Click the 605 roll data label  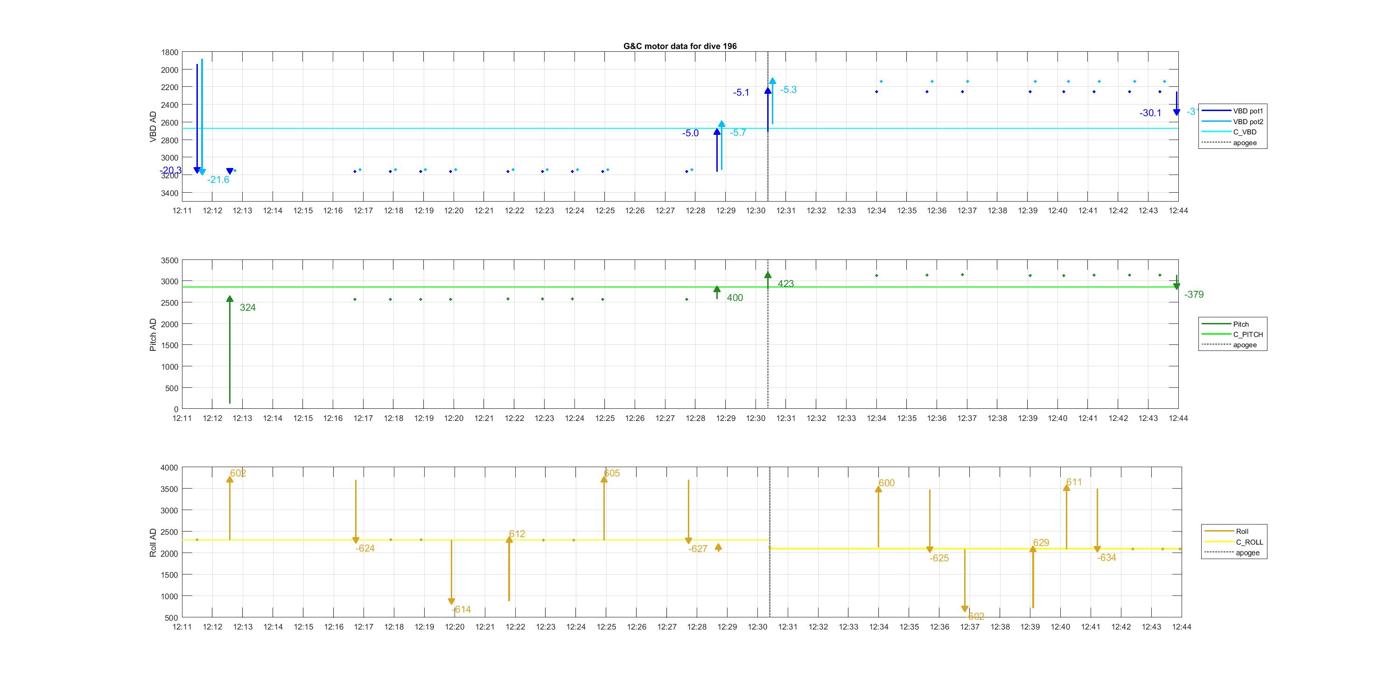612,473
